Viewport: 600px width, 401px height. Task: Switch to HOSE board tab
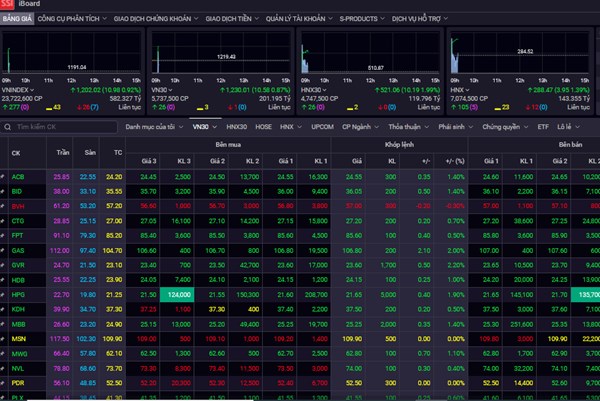263,127
